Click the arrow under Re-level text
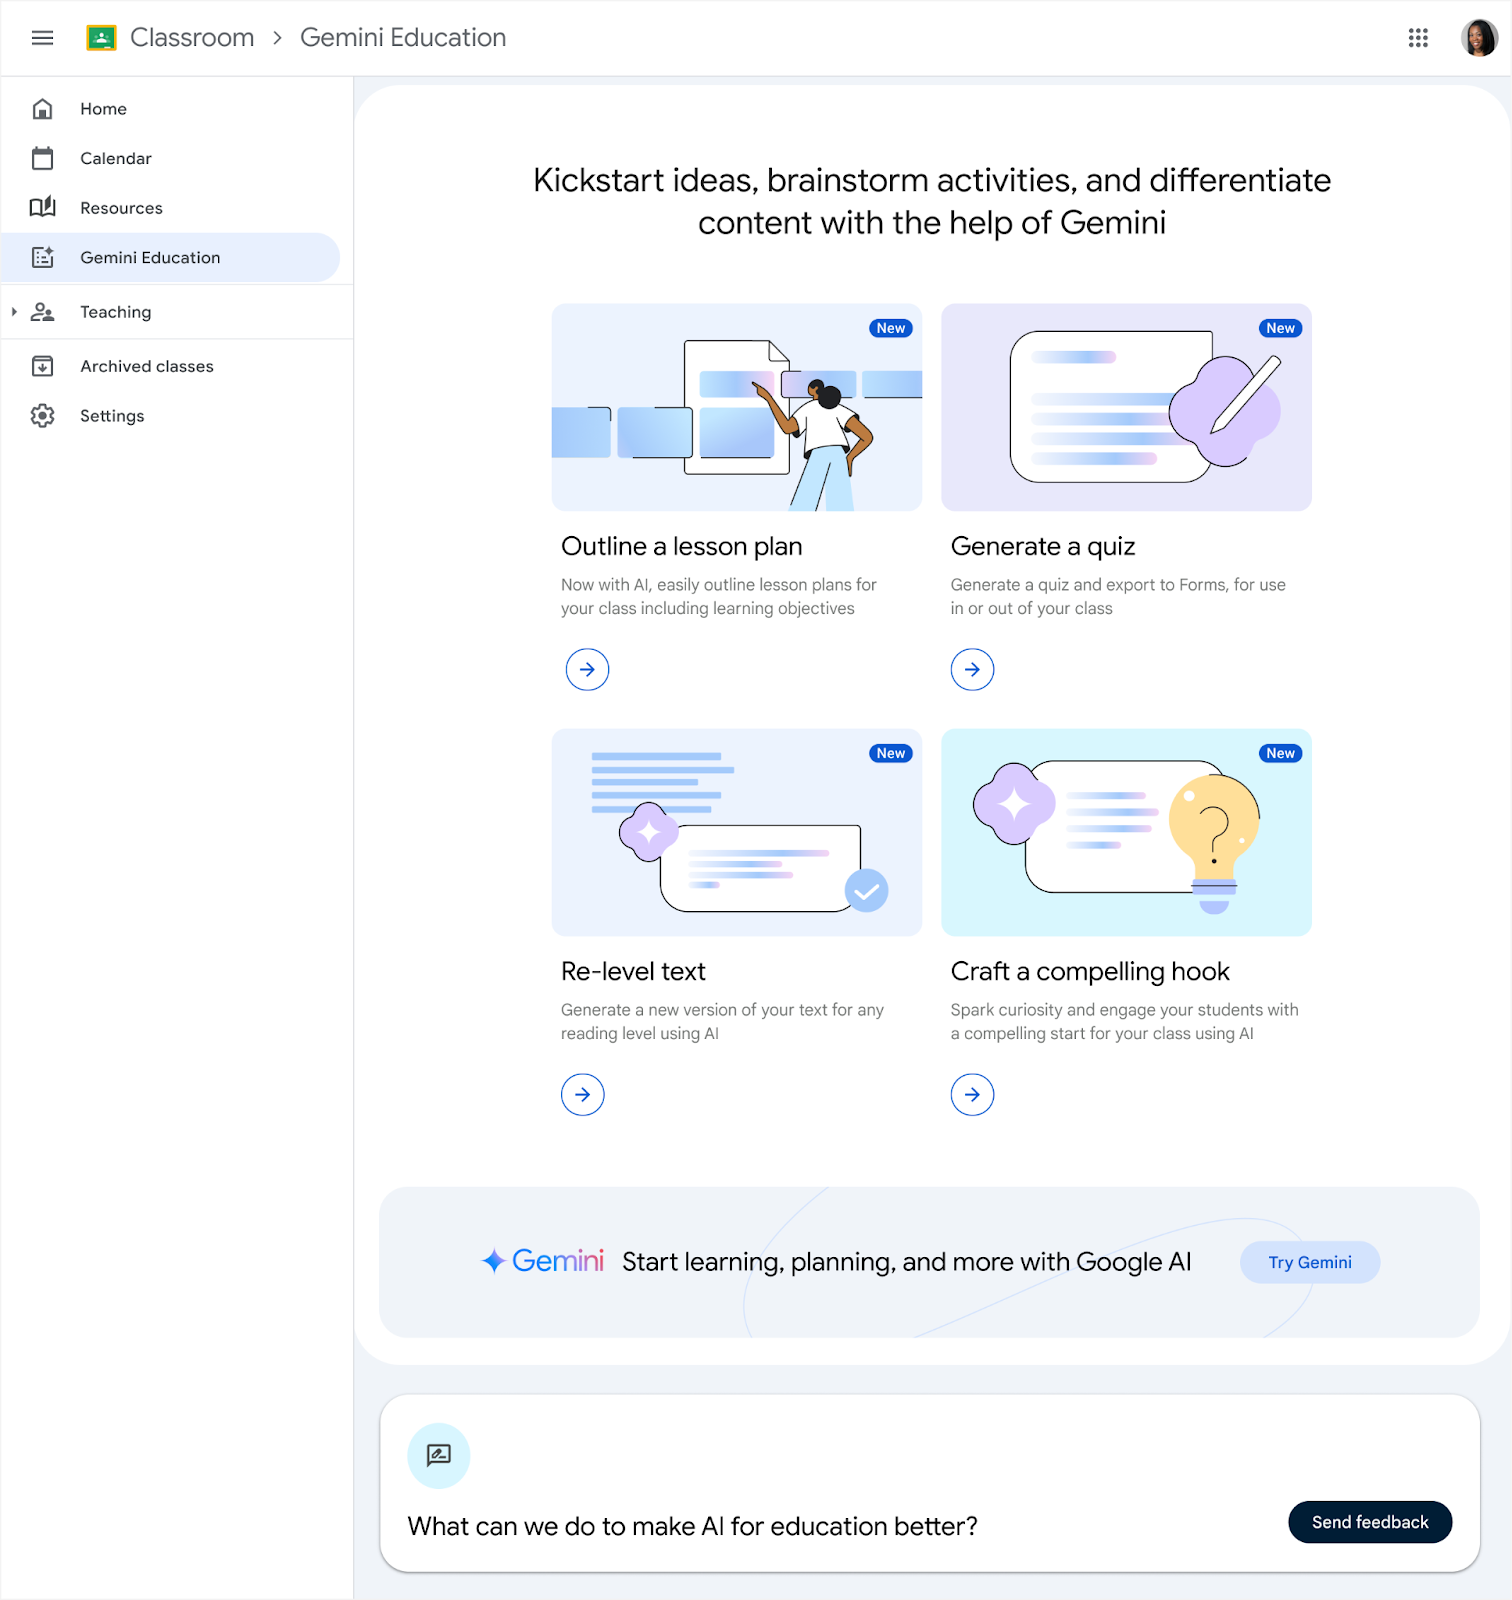Viewport: 1512px width, 1600px height. [x=583, y=1094]
